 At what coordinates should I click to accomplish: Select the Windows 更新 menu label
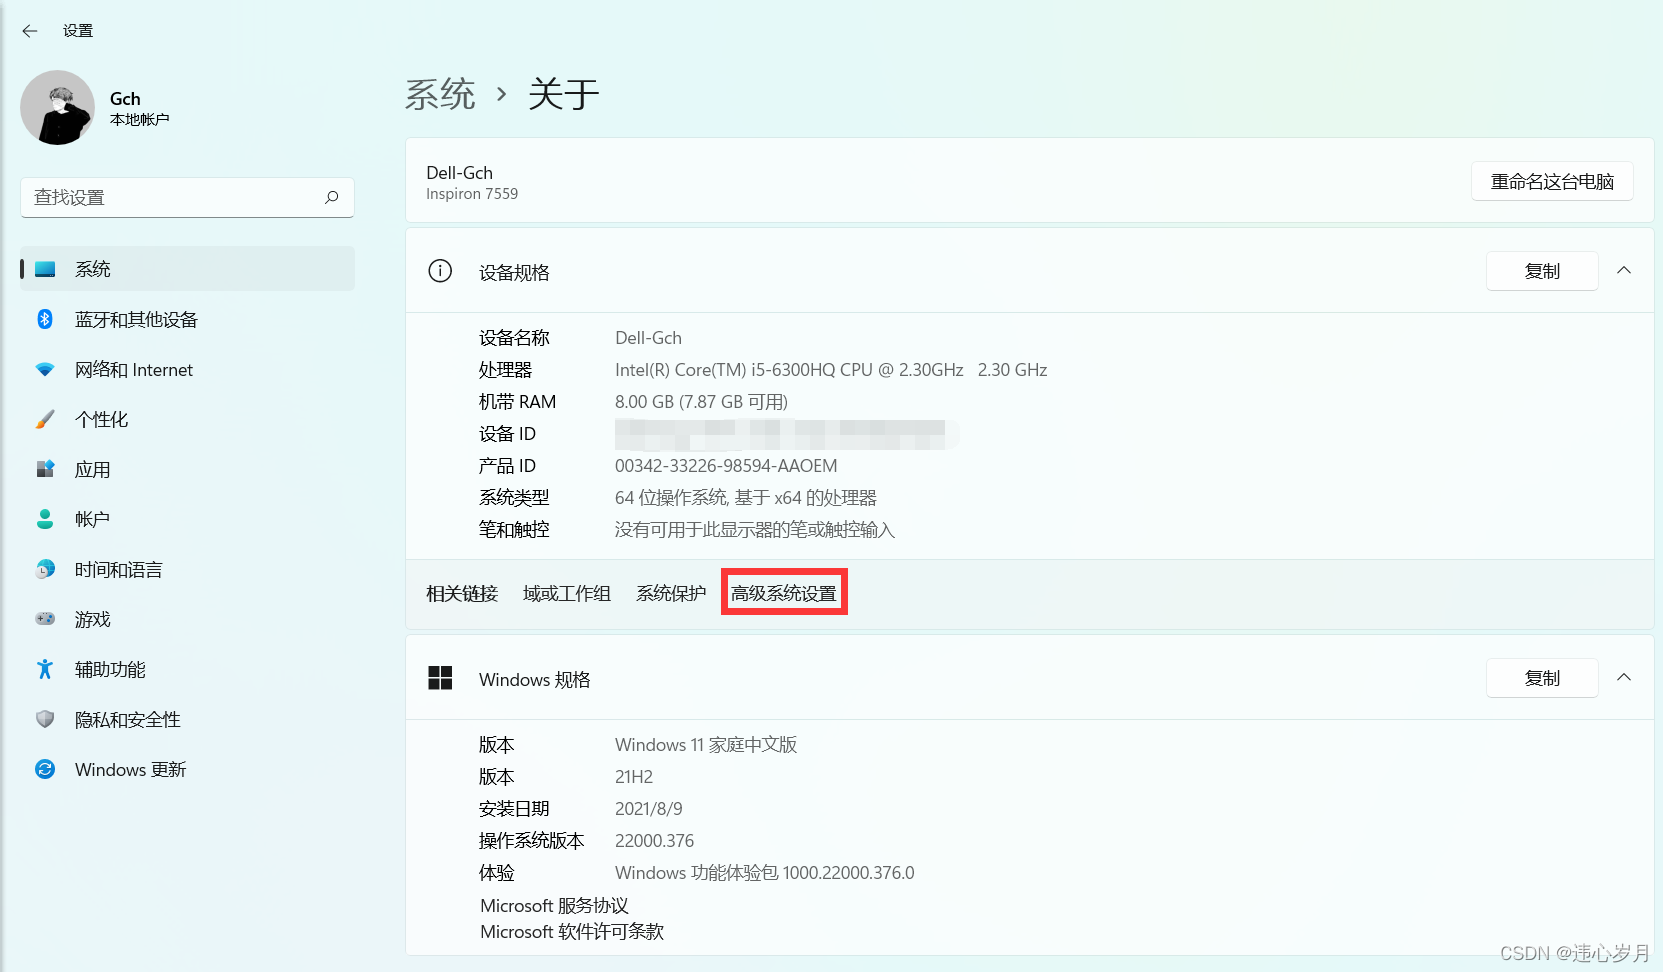click(x=131, y=770)
